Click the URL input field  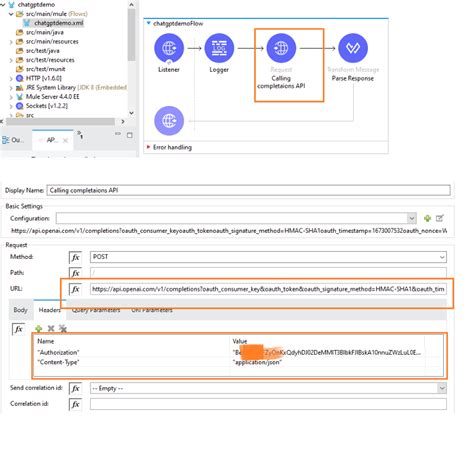pos(268,289)
